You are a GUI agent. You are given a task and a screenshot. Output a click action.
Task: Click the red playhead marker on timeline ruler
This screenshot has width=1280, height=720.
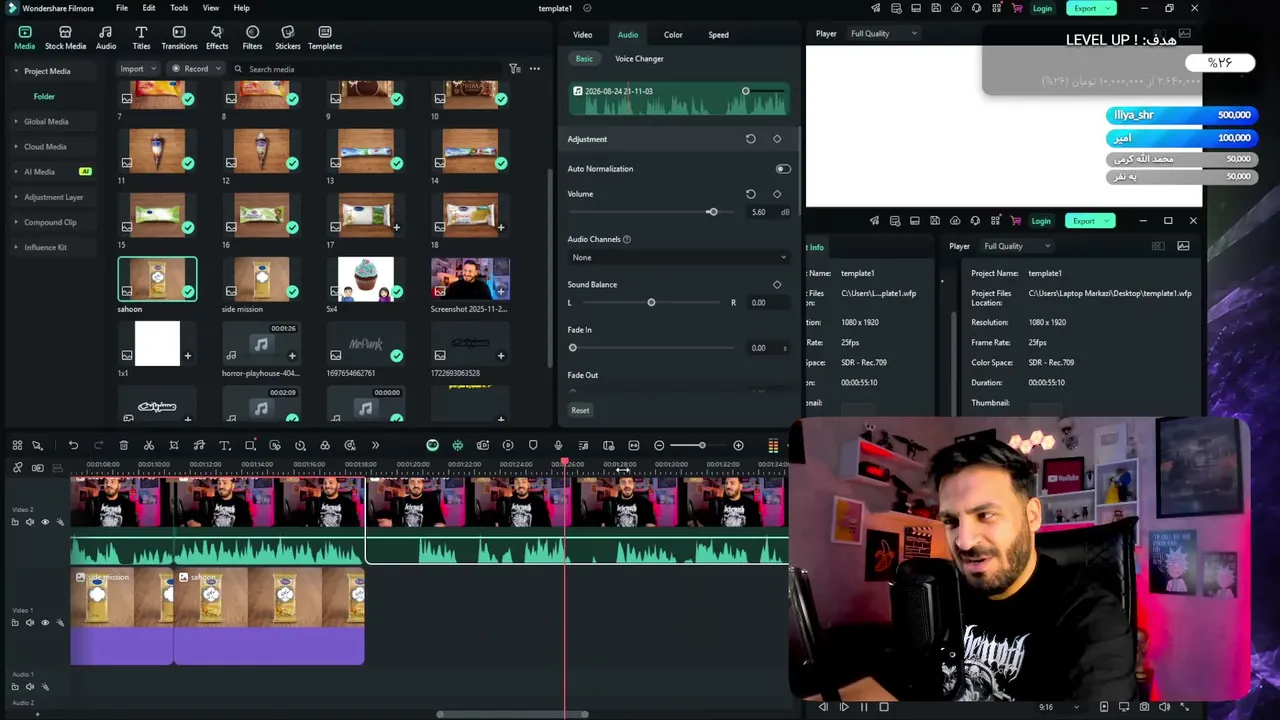[x=565, y=463]
